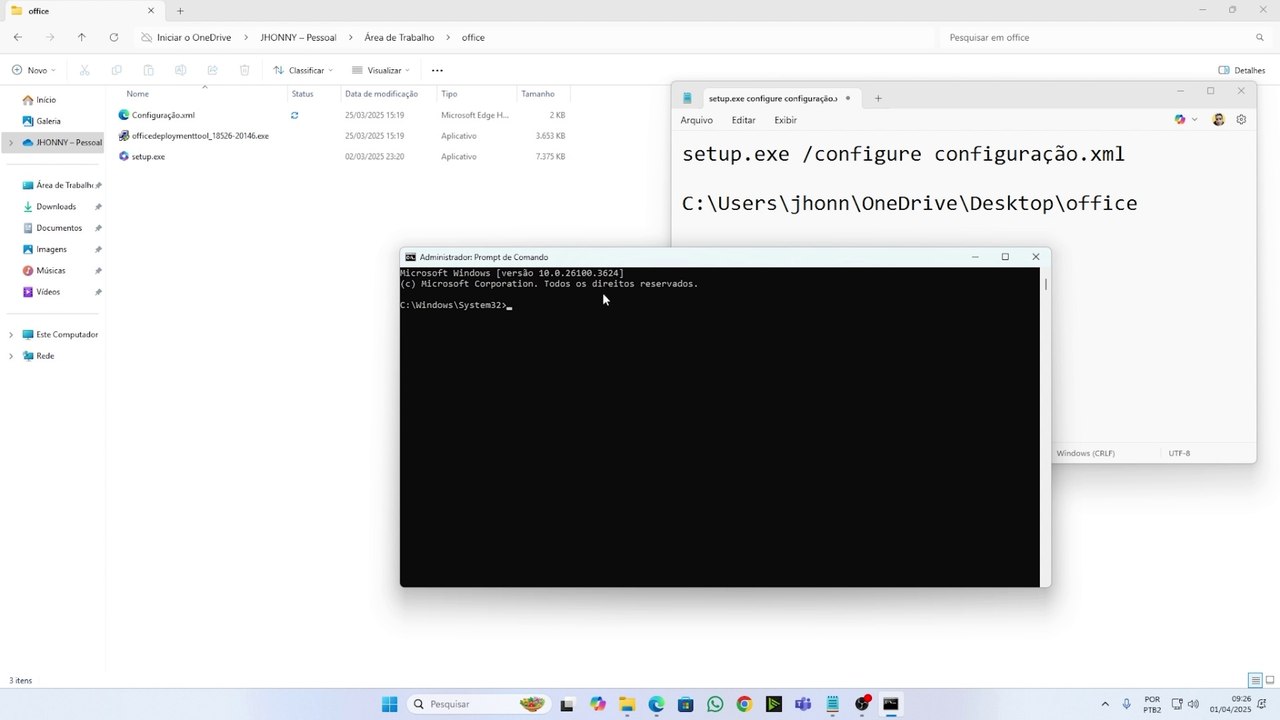The height and width of the screenshot is (720, 1280).
Task: Click the chevron after Iniciar o OneDrive breadcrumb
Action: [x=247, y=37]
